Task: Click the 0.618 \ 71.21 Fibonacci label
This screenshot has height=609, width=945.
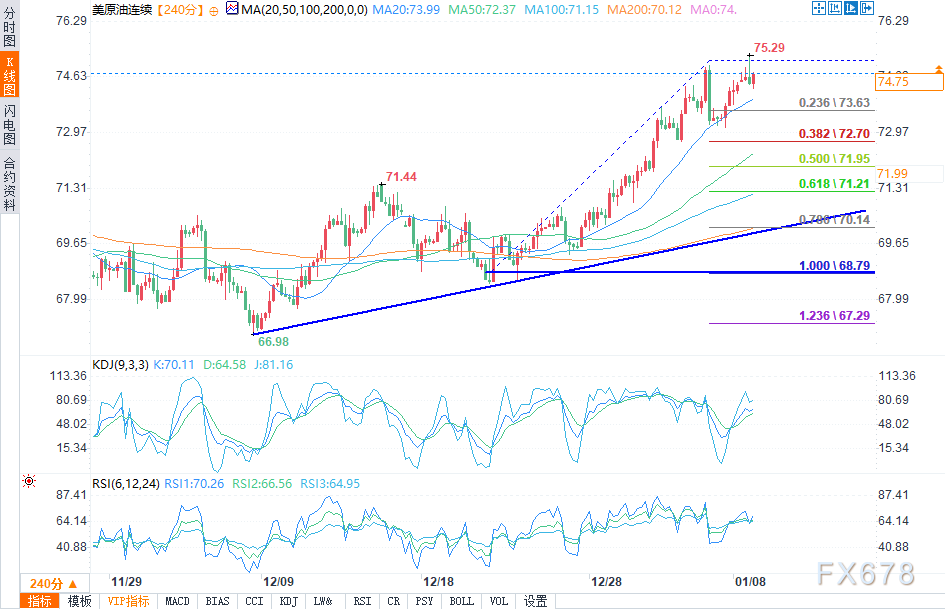Action: pyautogui.click(x=835, y=184)
